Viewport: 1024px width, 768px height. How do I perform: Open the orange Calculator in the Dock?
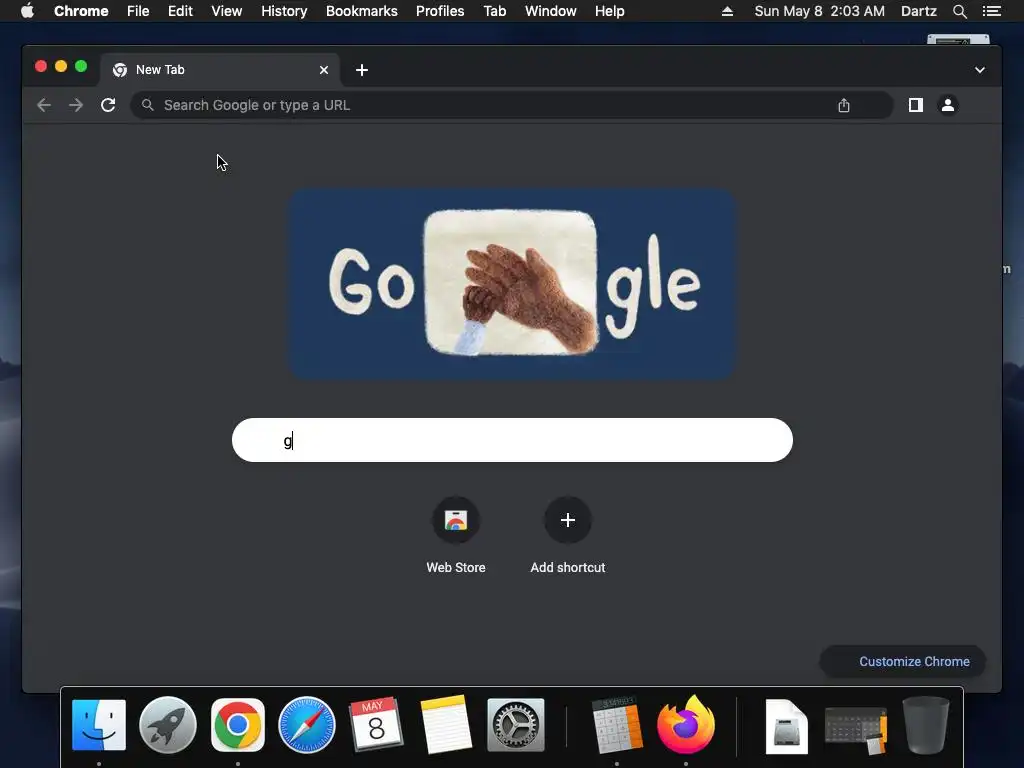(x=616, y=725)
